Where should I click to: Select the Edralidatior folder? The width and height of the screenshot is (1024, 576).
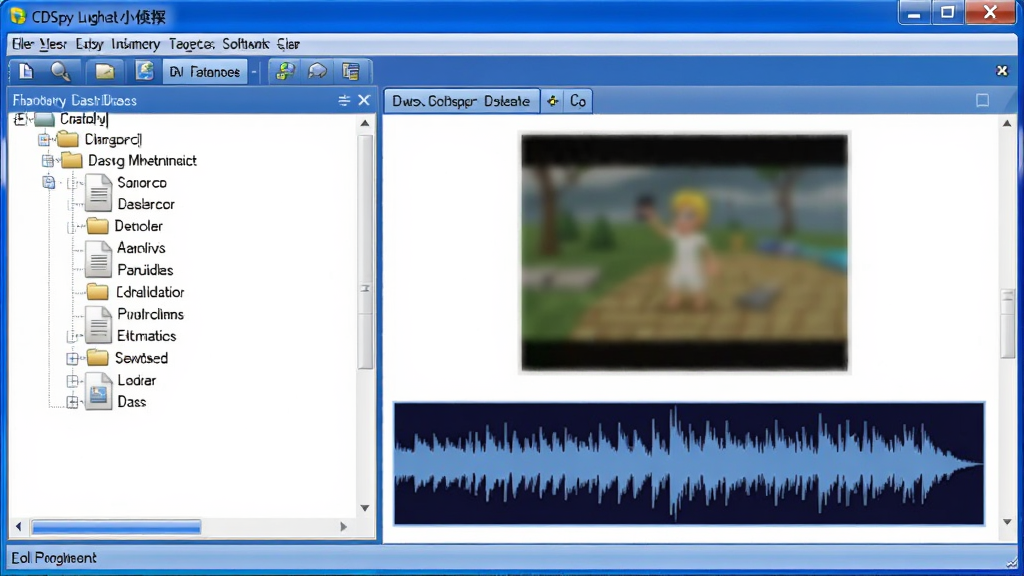click(150, 293)
